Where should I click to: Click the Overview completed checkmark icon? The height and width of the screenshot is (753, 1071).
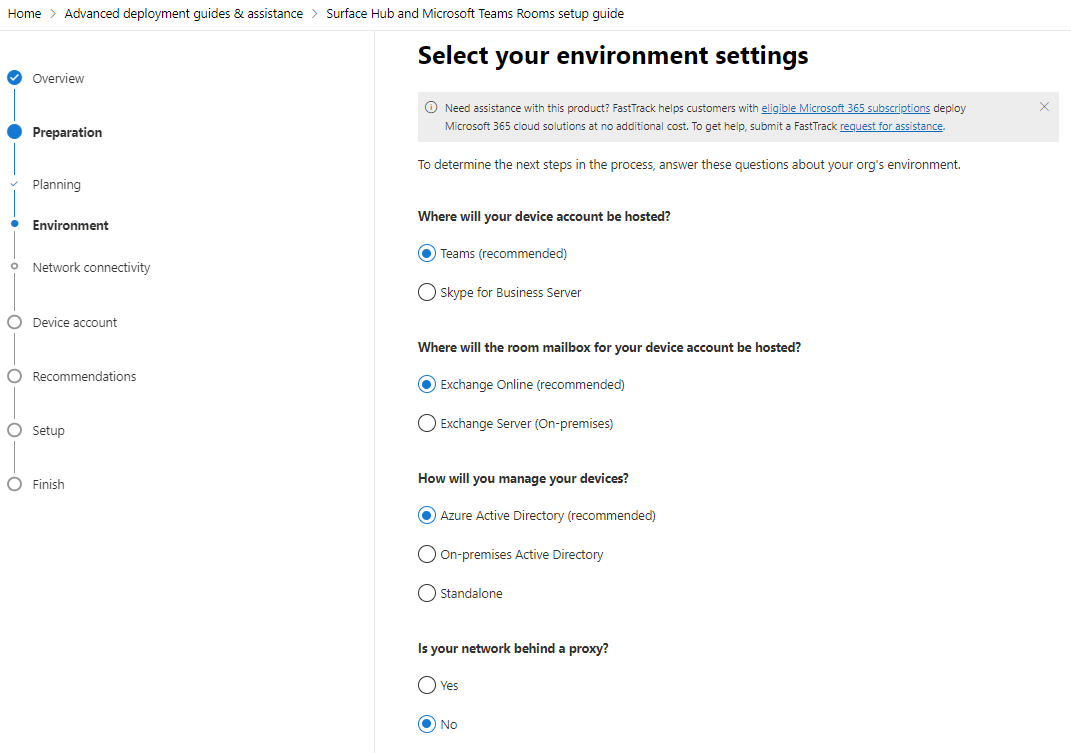click(x=14, y=78)
